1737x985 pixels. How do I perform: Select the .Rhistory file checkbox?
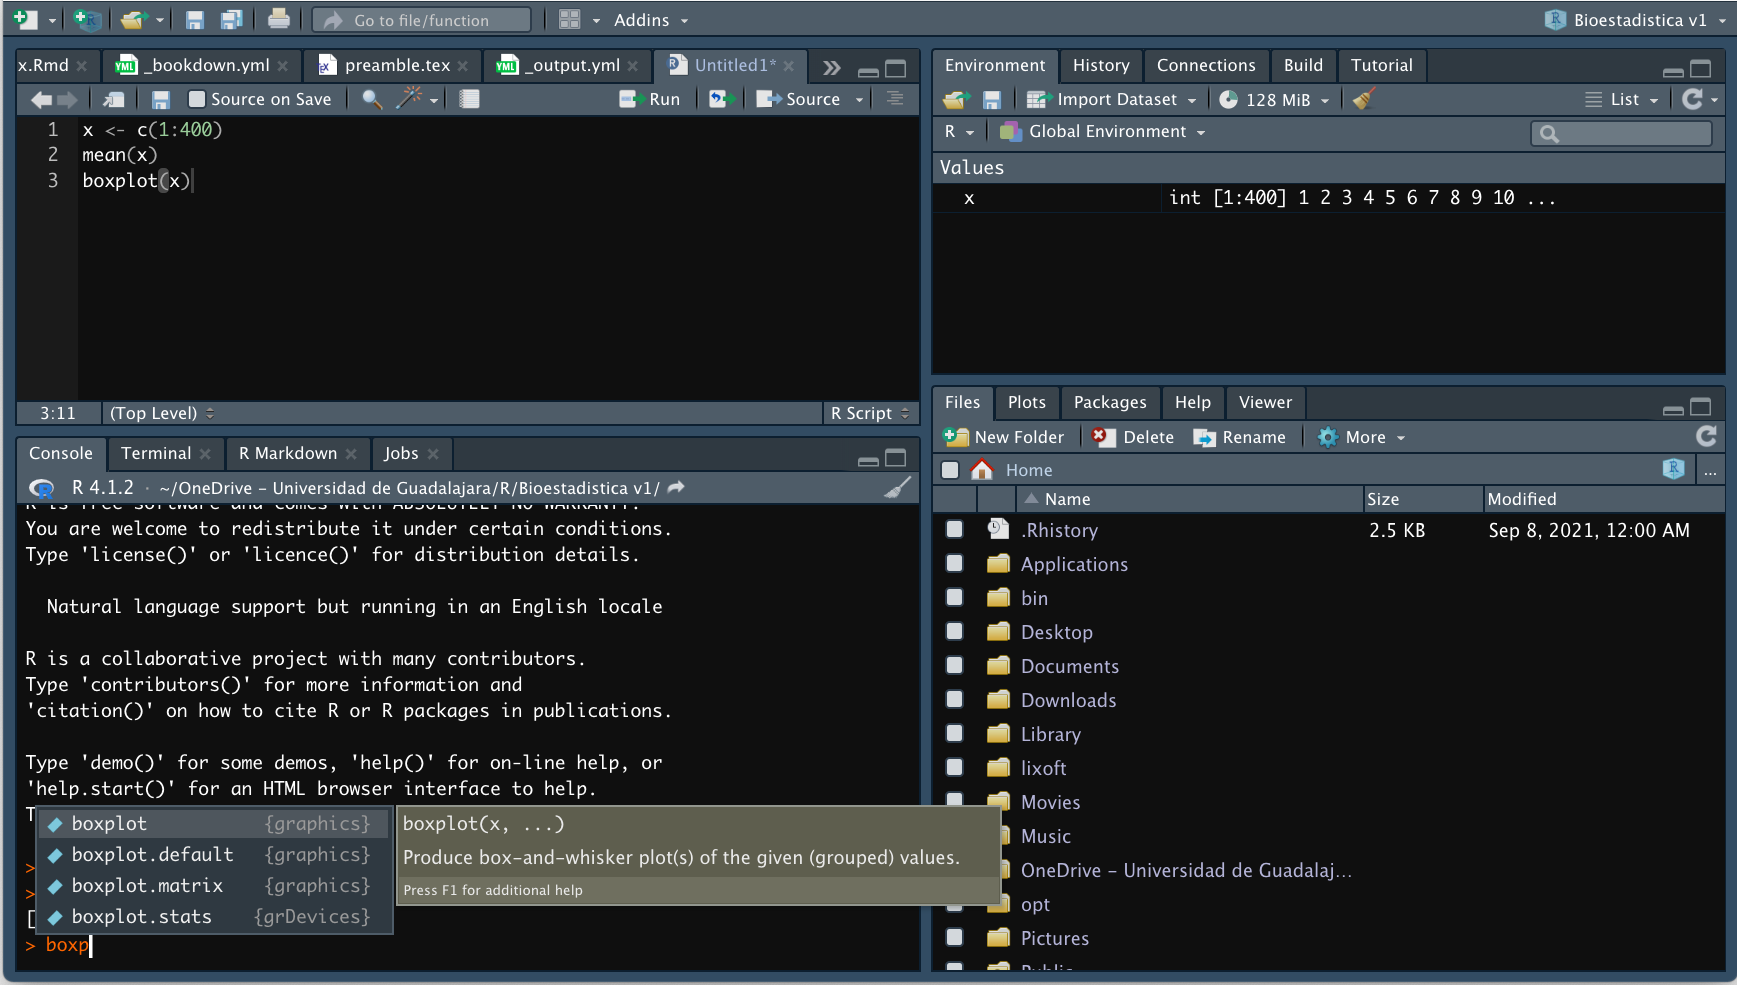coord(954,530)
